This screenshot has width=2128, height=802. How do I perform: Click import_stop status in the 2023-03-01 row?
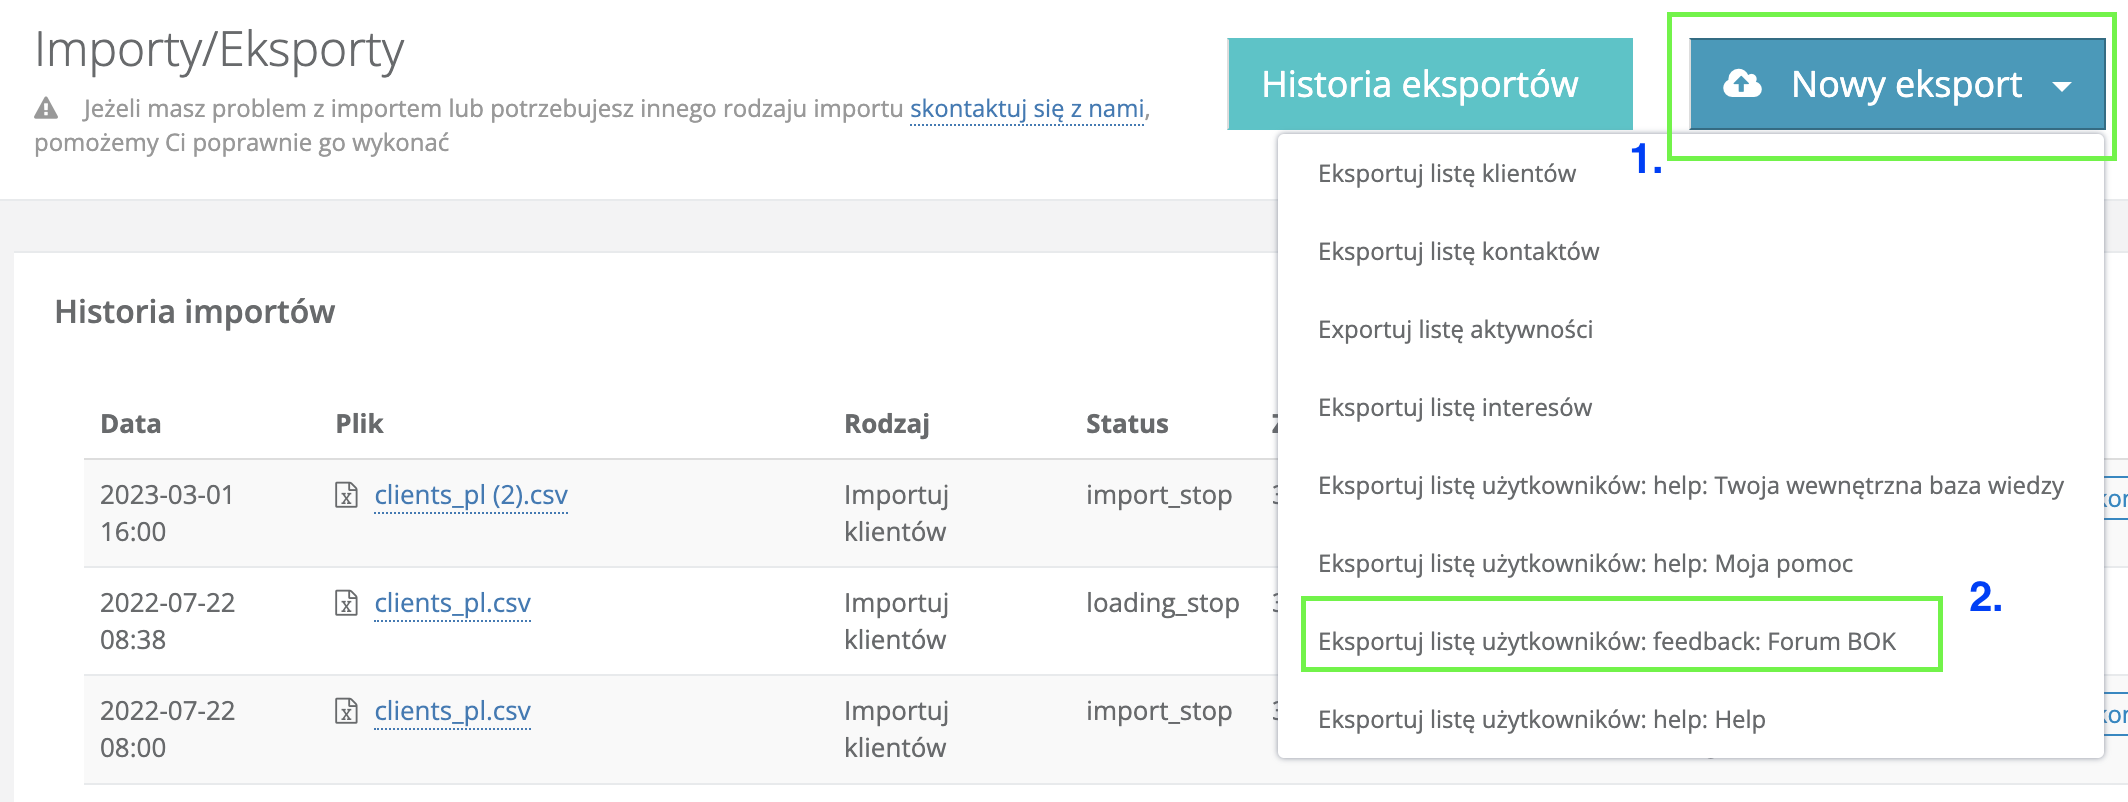pos(1159,495)
